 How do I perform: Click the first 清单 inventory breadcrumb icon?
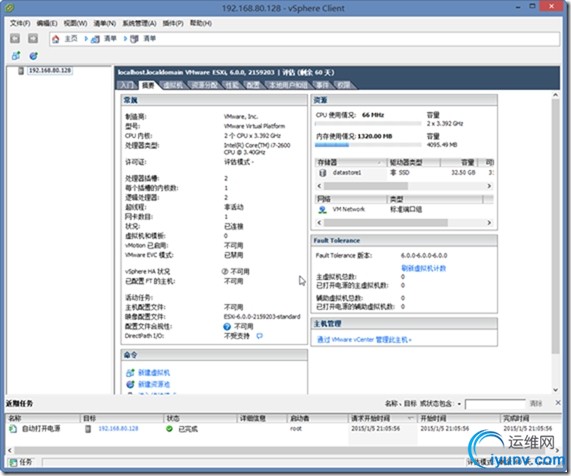pyautogui.click(x=95, y=39)
